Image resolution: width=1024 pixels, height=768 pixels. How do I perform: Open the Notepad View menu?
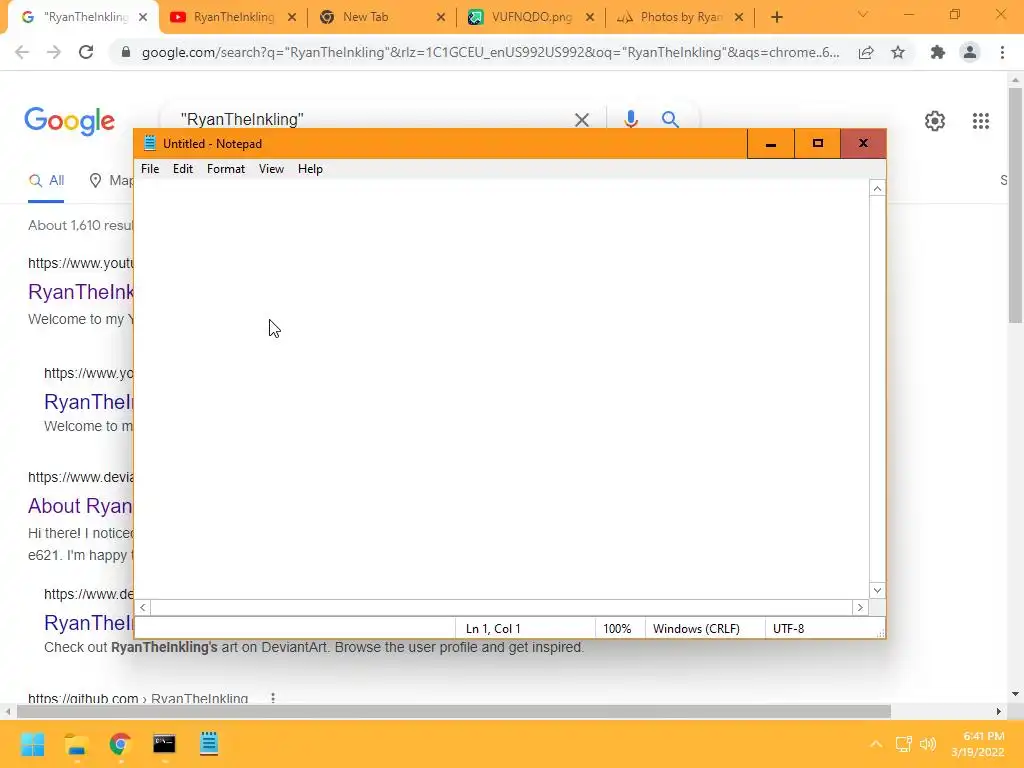pyautogui.click(x=271, y=168)
